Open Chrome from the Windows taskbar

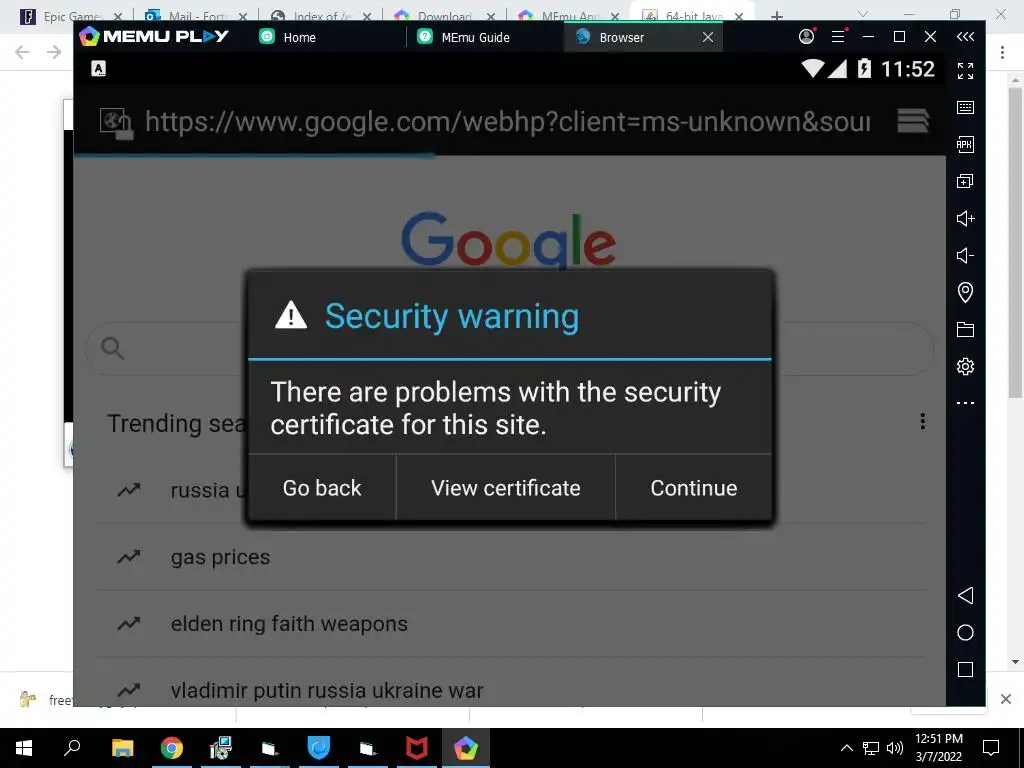172,748
